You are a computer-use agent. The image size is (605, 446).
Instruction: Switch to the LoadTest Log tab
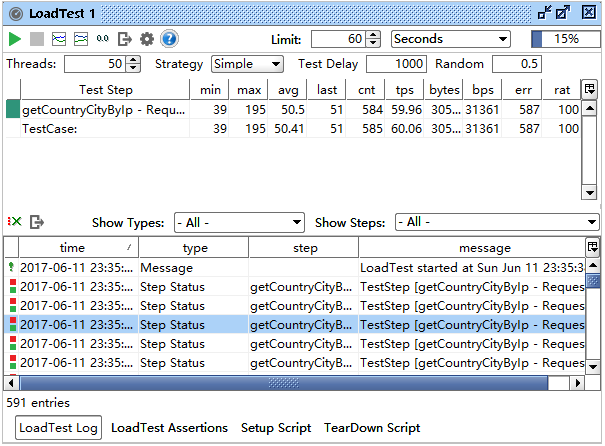tap(58, 427)
